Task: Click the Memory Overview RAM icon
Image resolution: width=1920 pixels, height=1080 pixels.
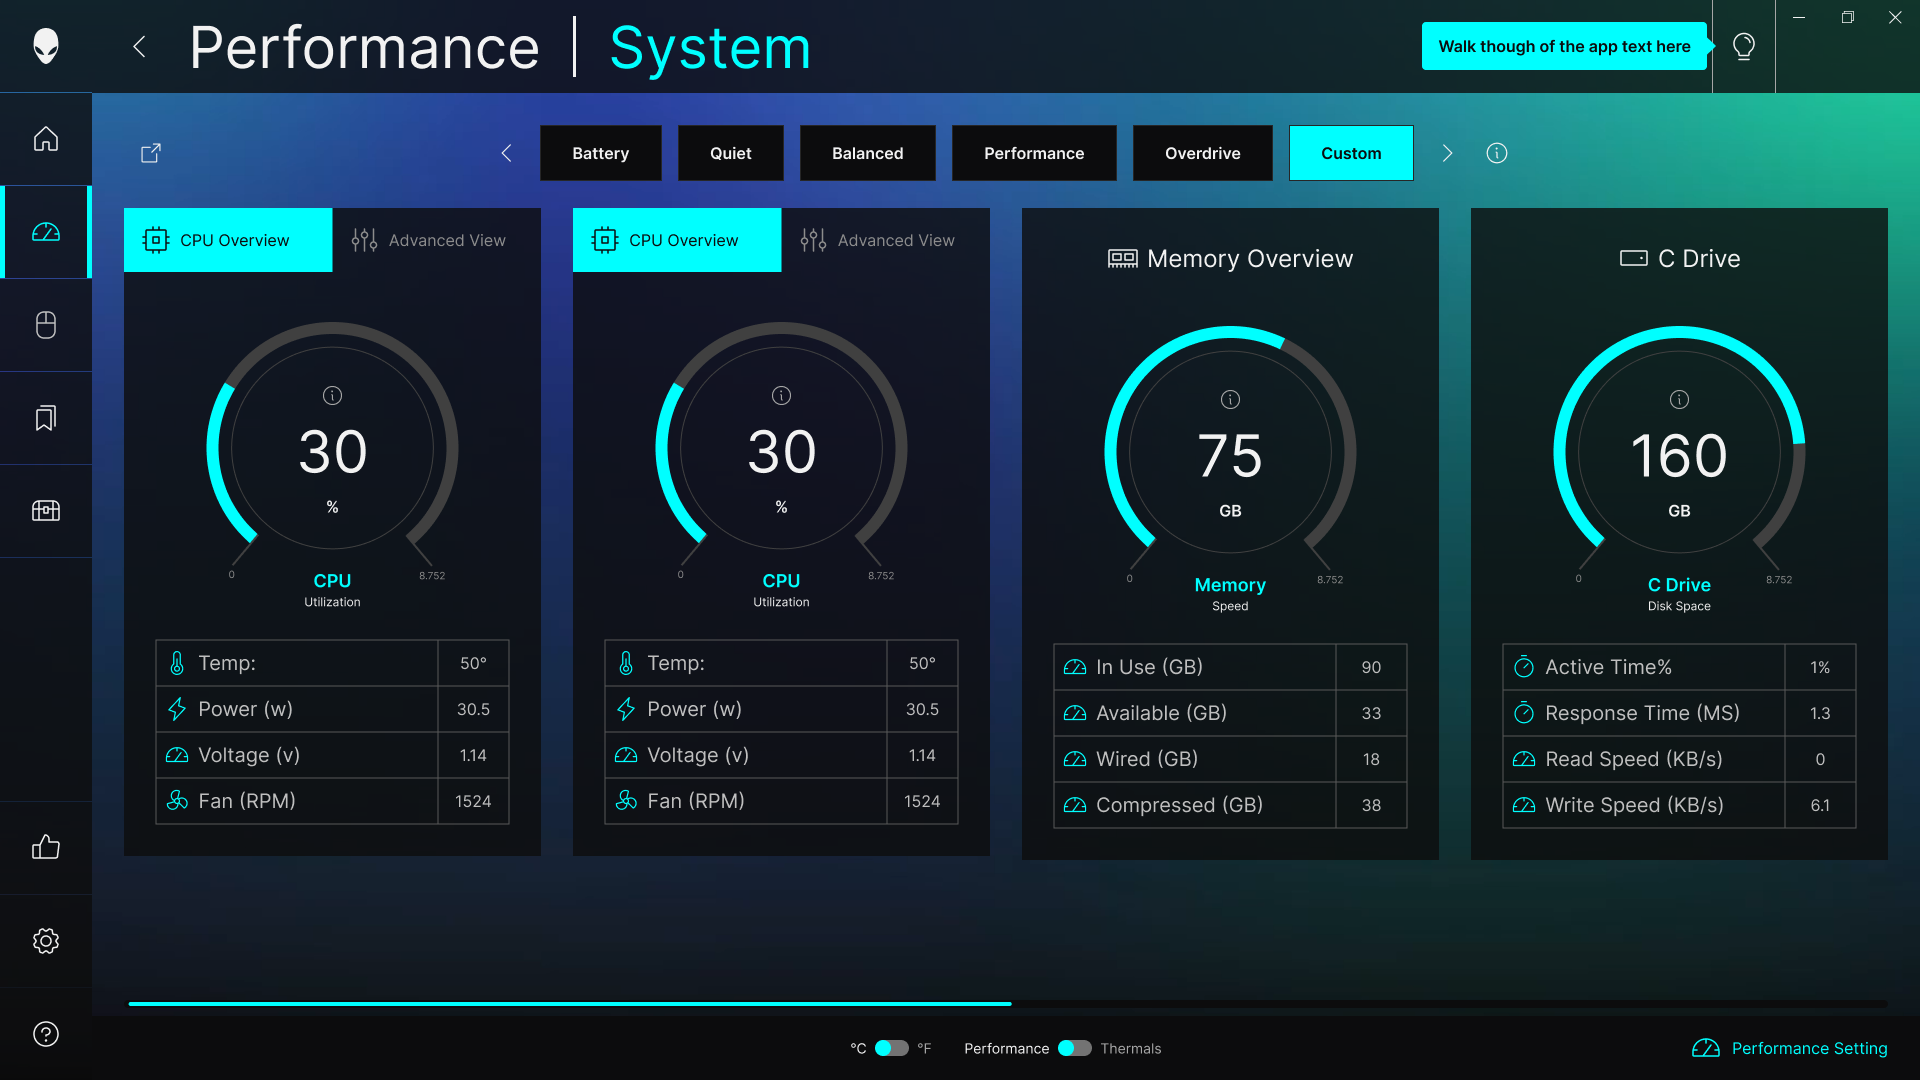Action: (x=1123, y=259)
